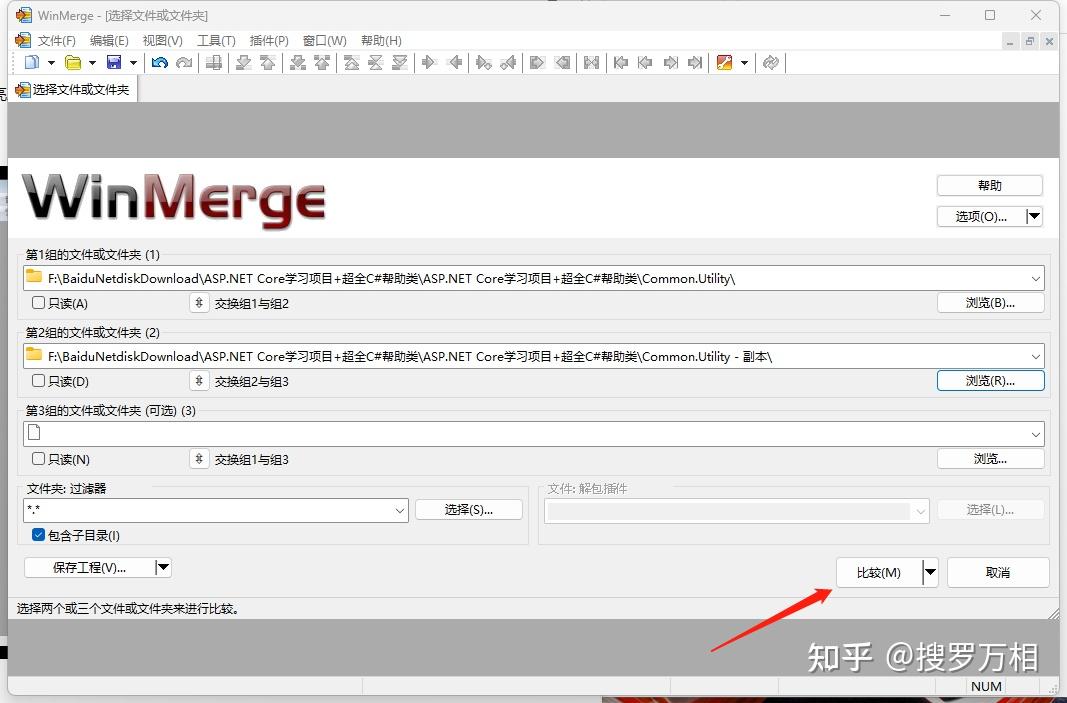Viewport: 1067px width, 703px height.
Task: Click 浏览(R)... to browse for group 2 folder
Action: [989, 381]
